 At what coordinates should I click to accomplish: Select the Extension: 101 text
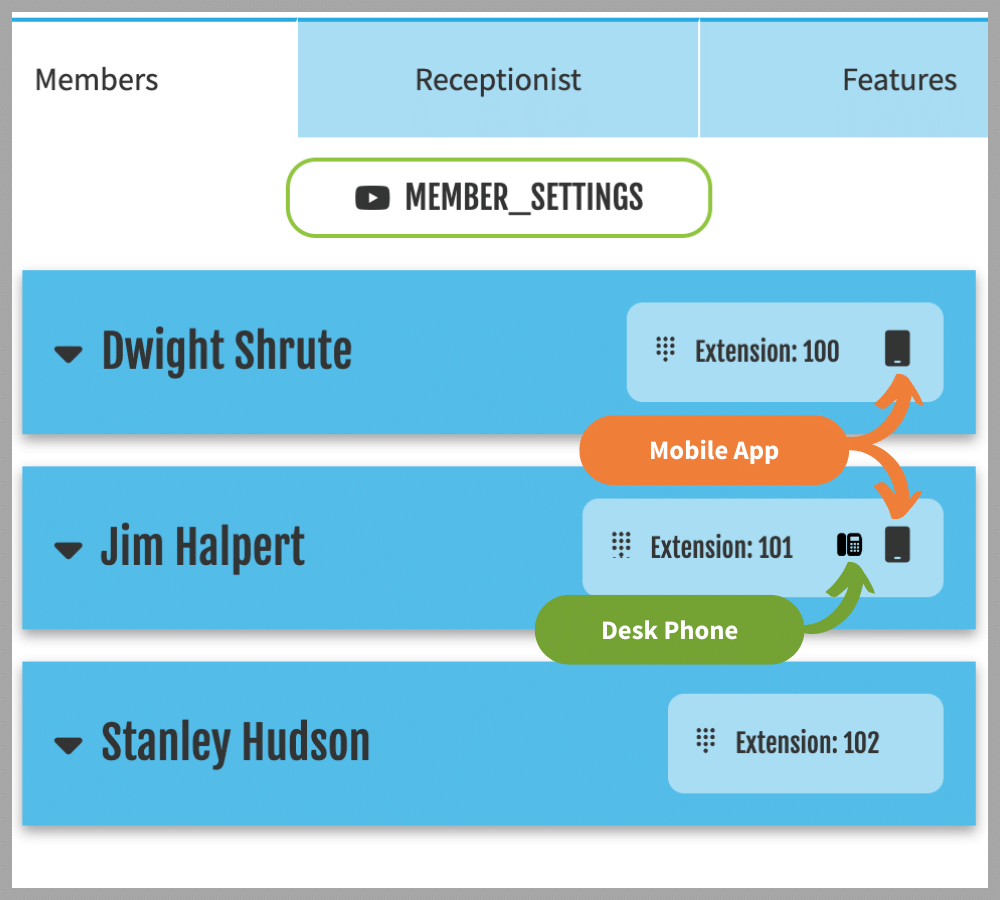coord(721,547)
